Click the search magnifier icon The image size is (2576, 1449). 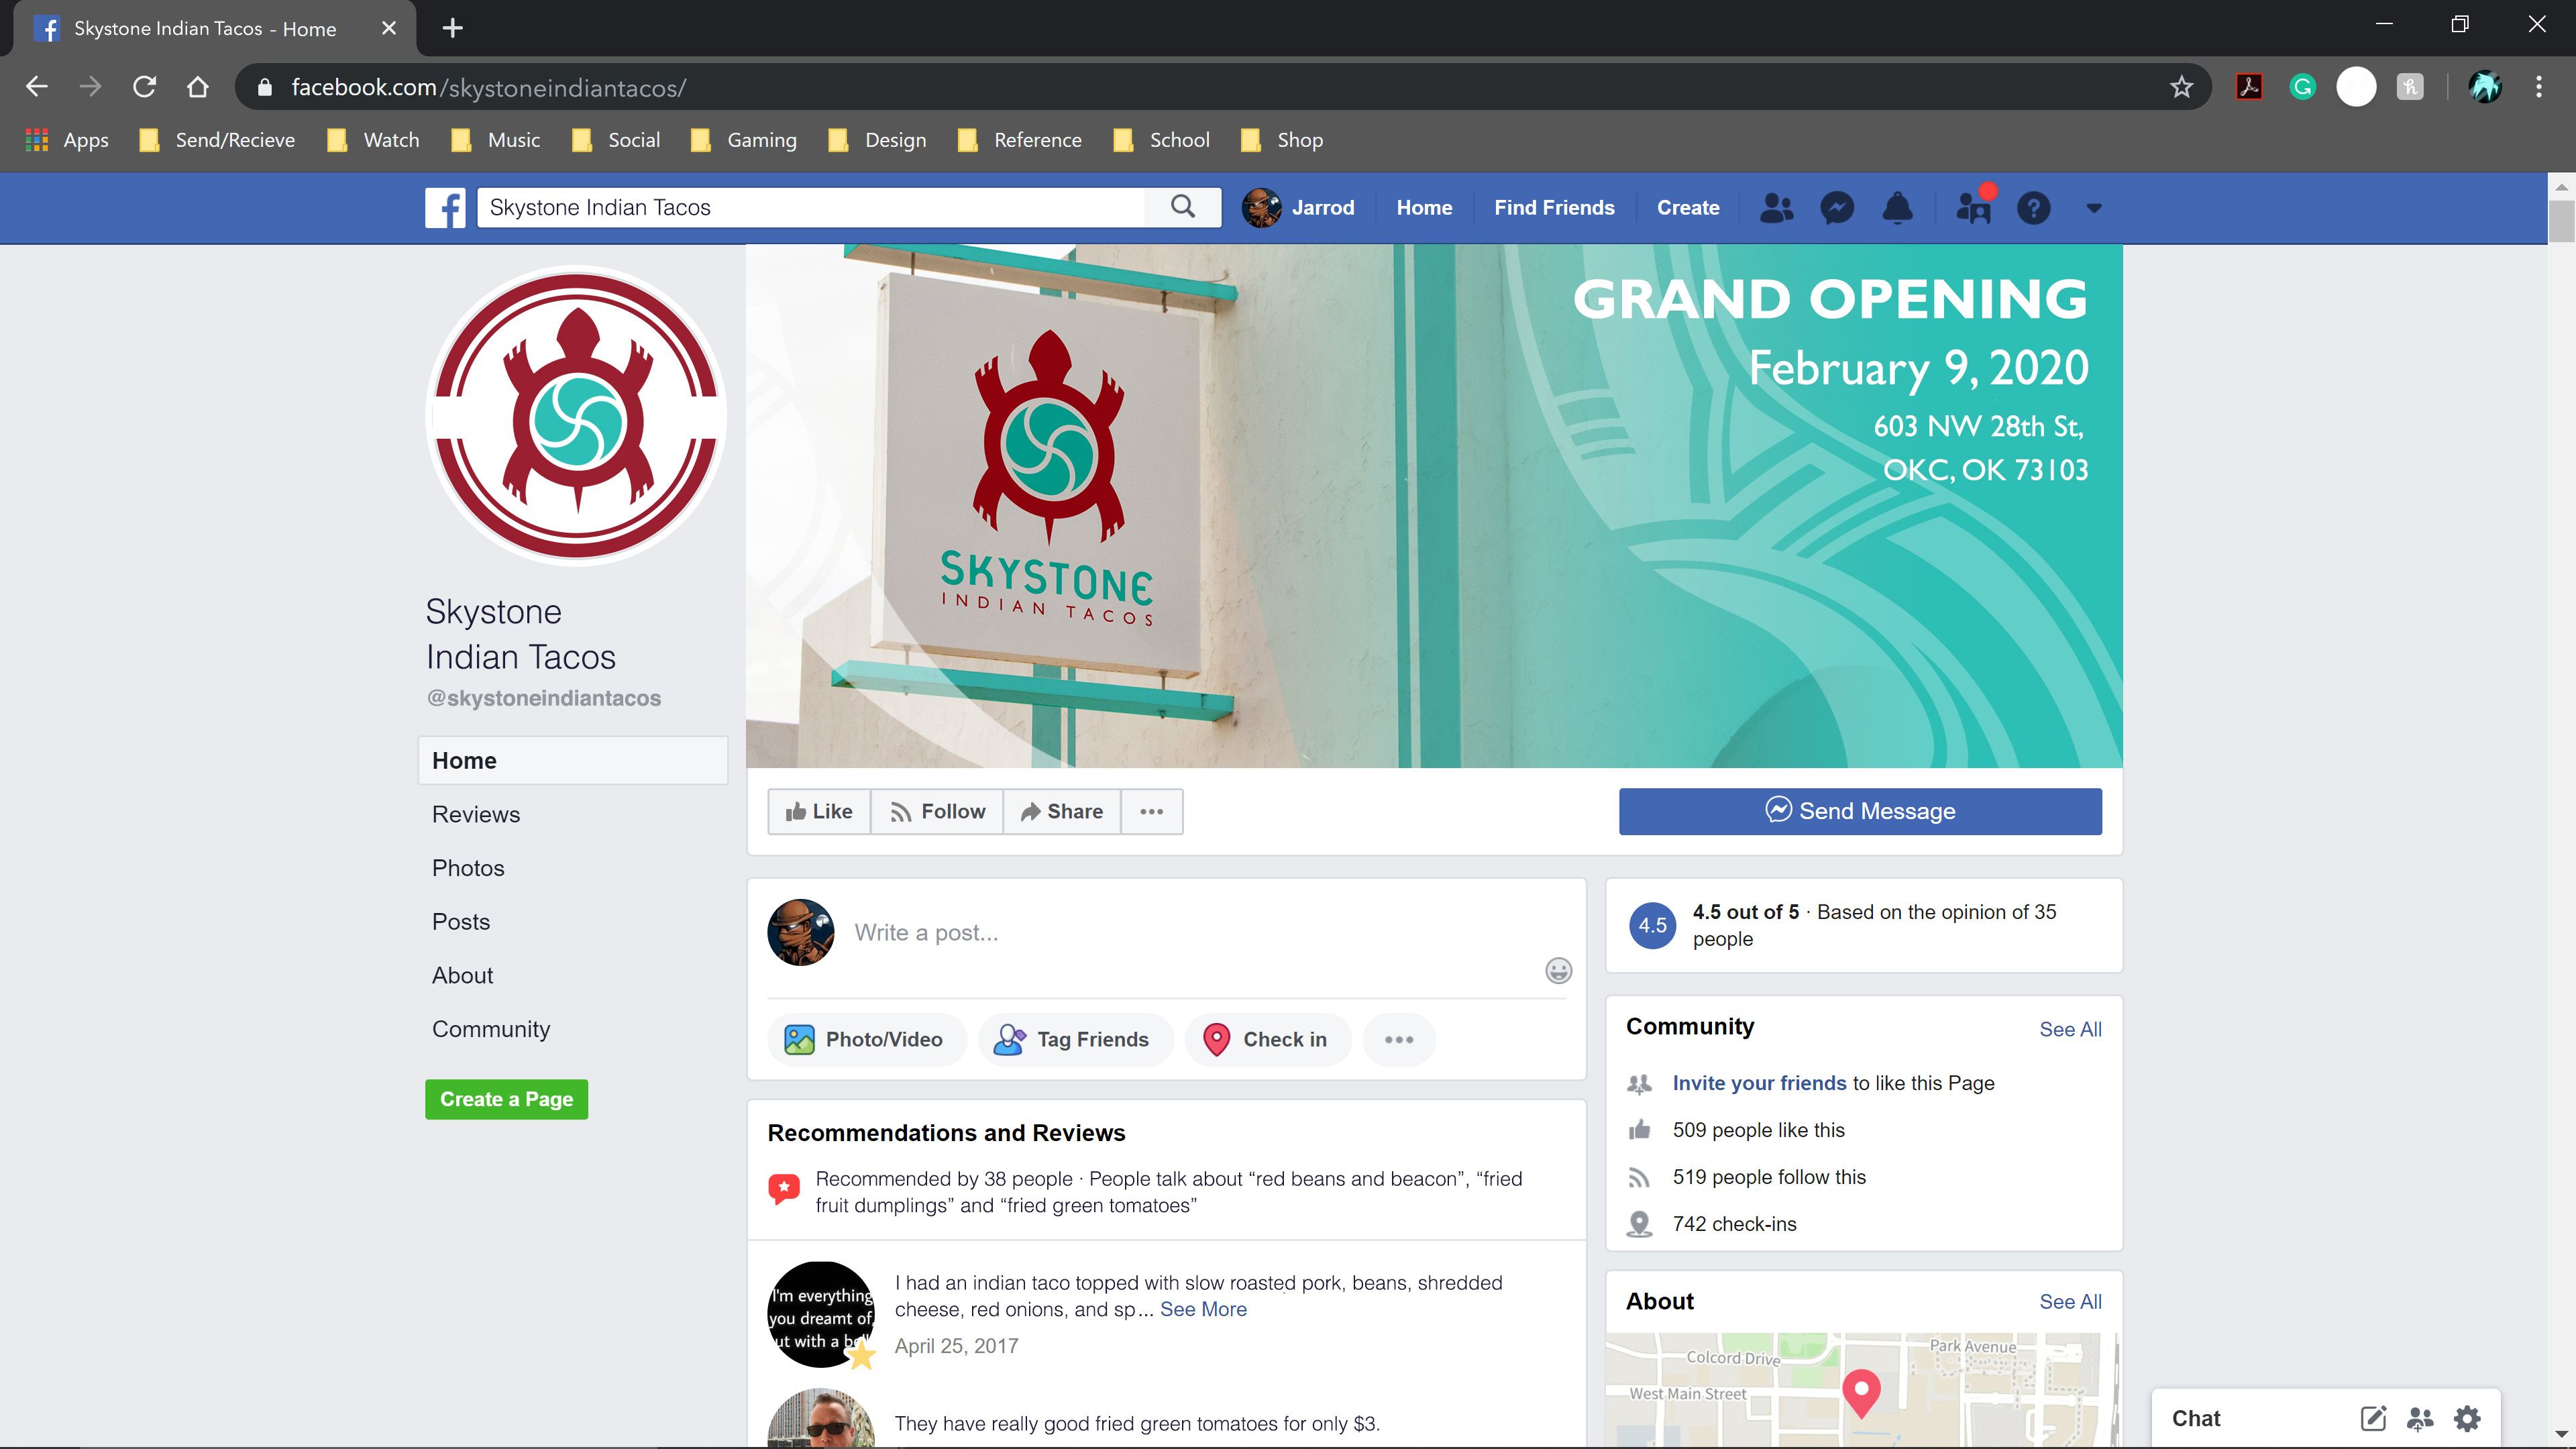point(1183,207)
